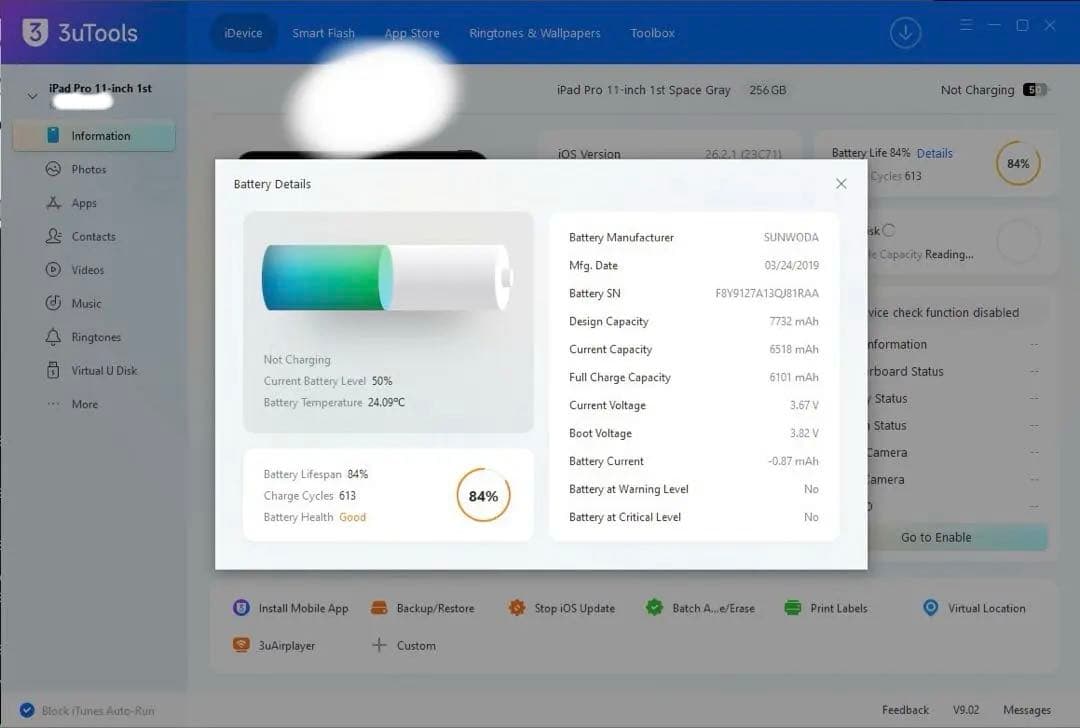Launch 3uAirplayer tool

coord(273,645)
